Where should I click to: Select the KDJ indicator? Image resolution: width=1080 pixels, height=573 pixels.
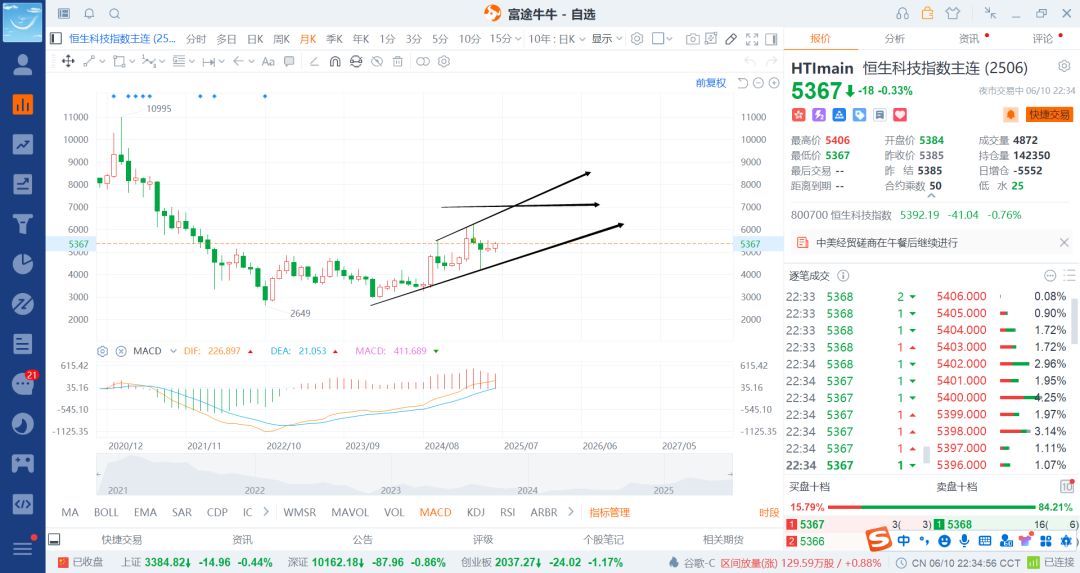(475, 512)
